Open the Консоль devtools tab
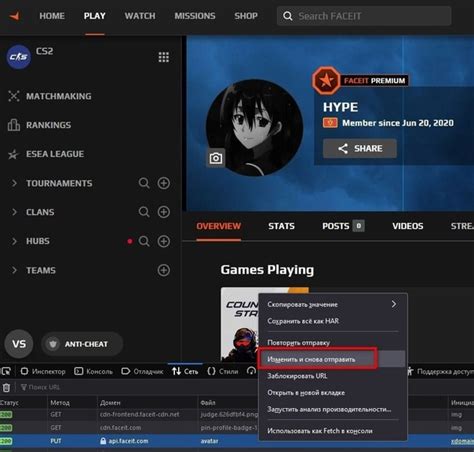Screen dimensions: 474x452 94,371
